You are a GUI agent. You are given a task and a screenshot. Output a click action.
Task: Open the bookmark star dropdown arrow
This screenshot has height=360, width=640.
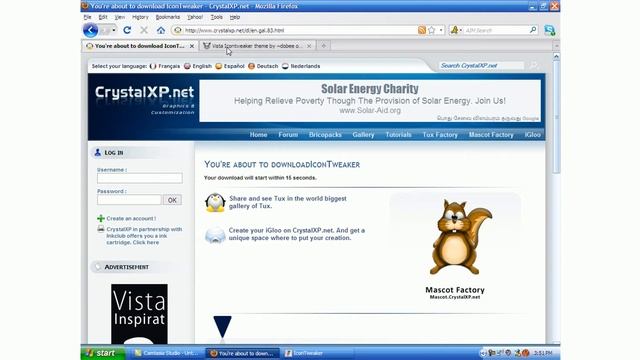441,30
